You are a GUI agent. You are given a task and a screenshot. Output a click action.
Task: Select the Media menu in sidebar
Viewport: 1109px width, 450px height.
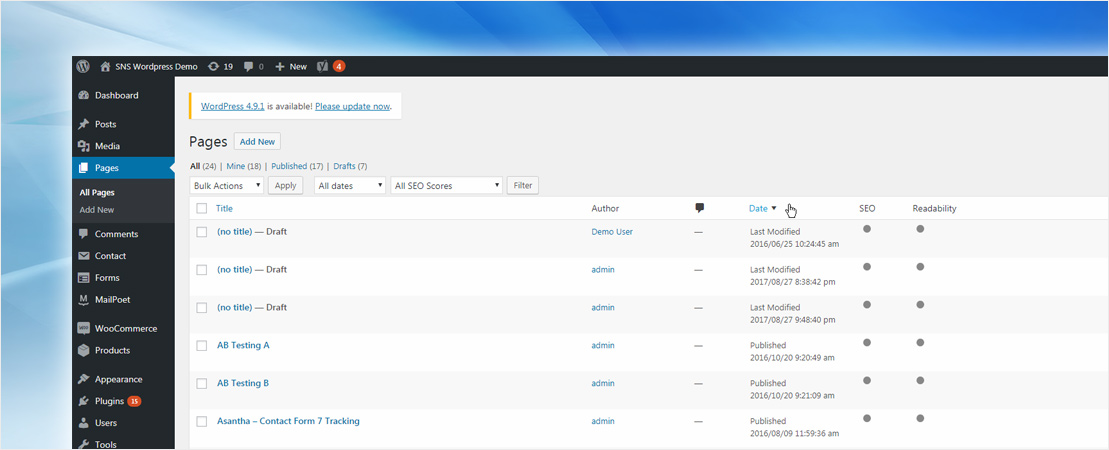coord(107,146)
